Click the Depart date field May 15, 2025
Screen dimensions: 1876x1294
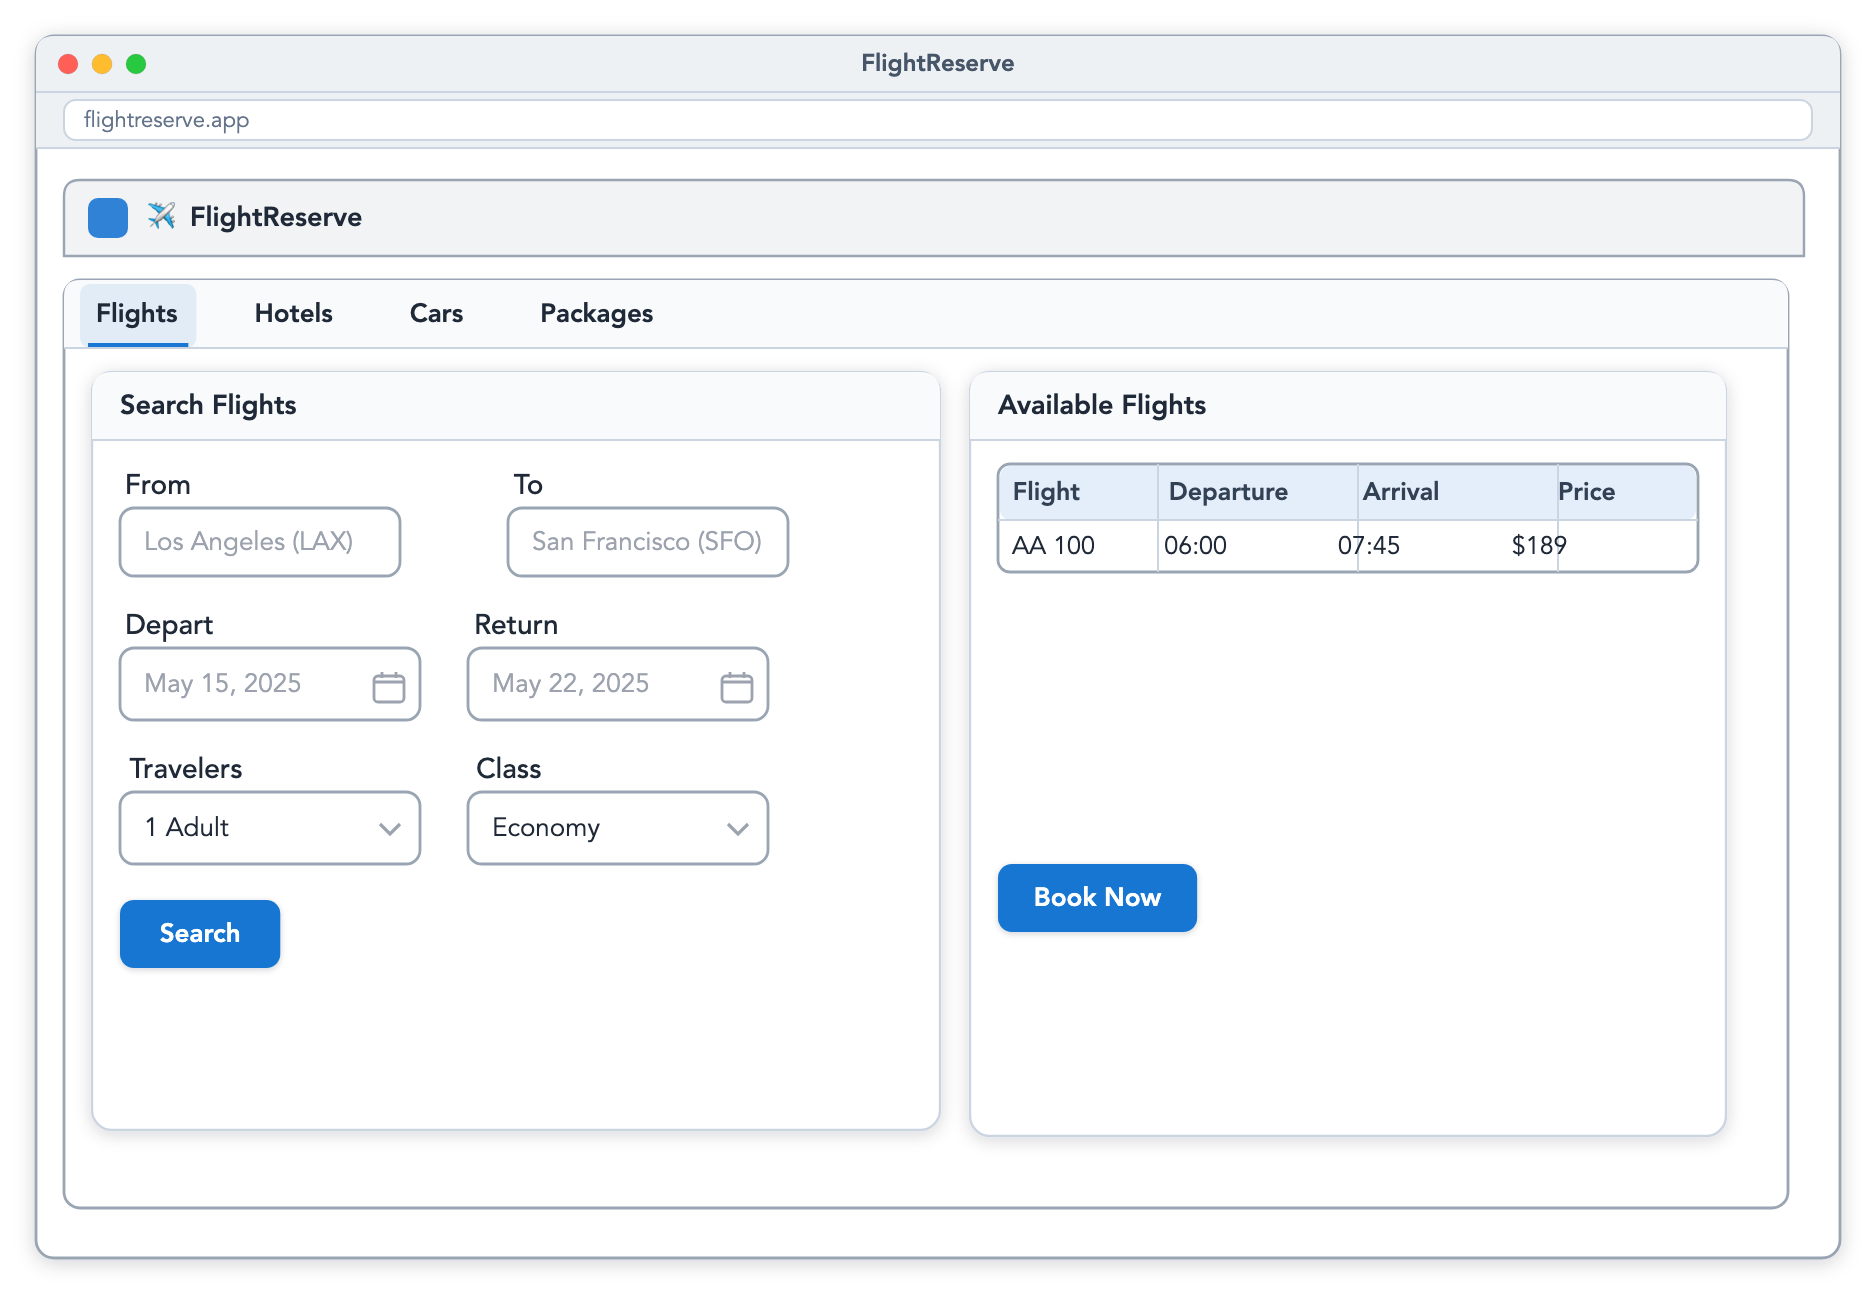pos(270,684)
